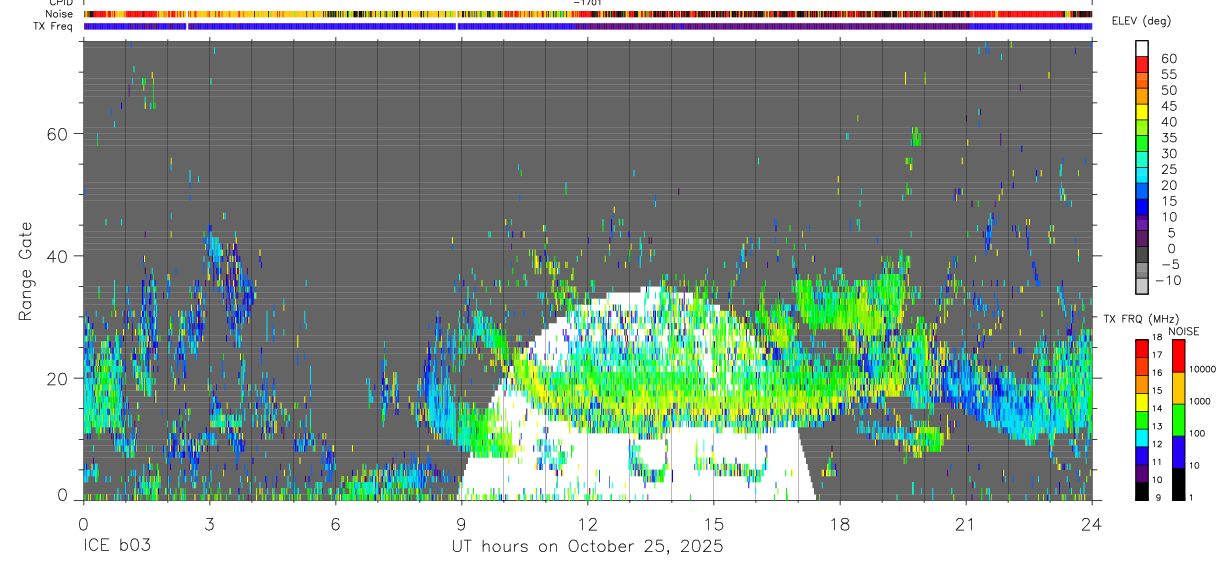Click the Noise color strip above the plot

point(588,14)
